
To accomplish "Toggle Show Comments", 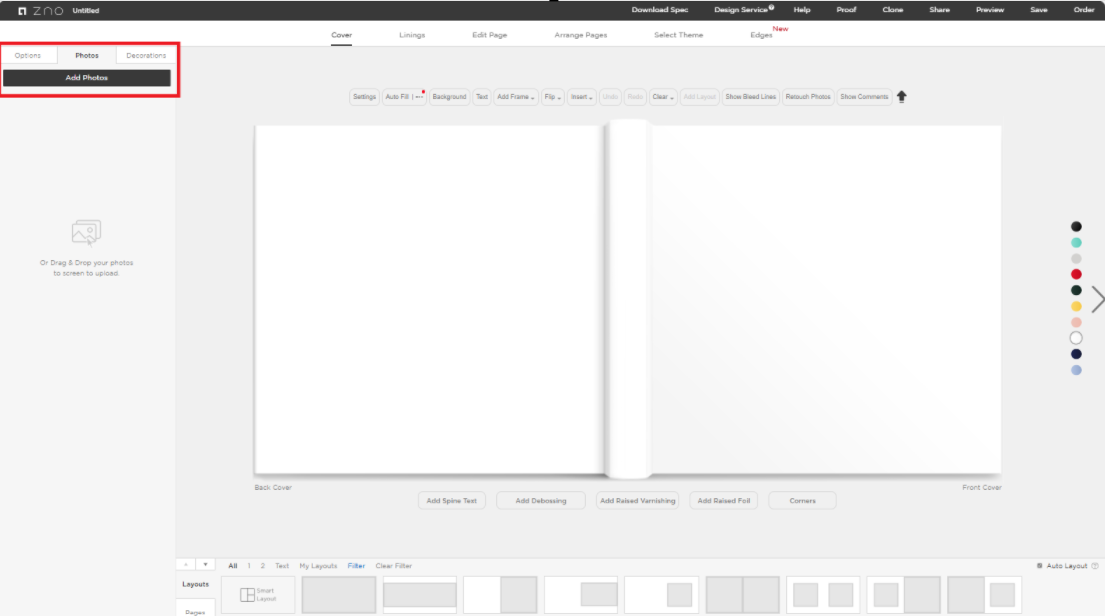I will click(864, 97).
